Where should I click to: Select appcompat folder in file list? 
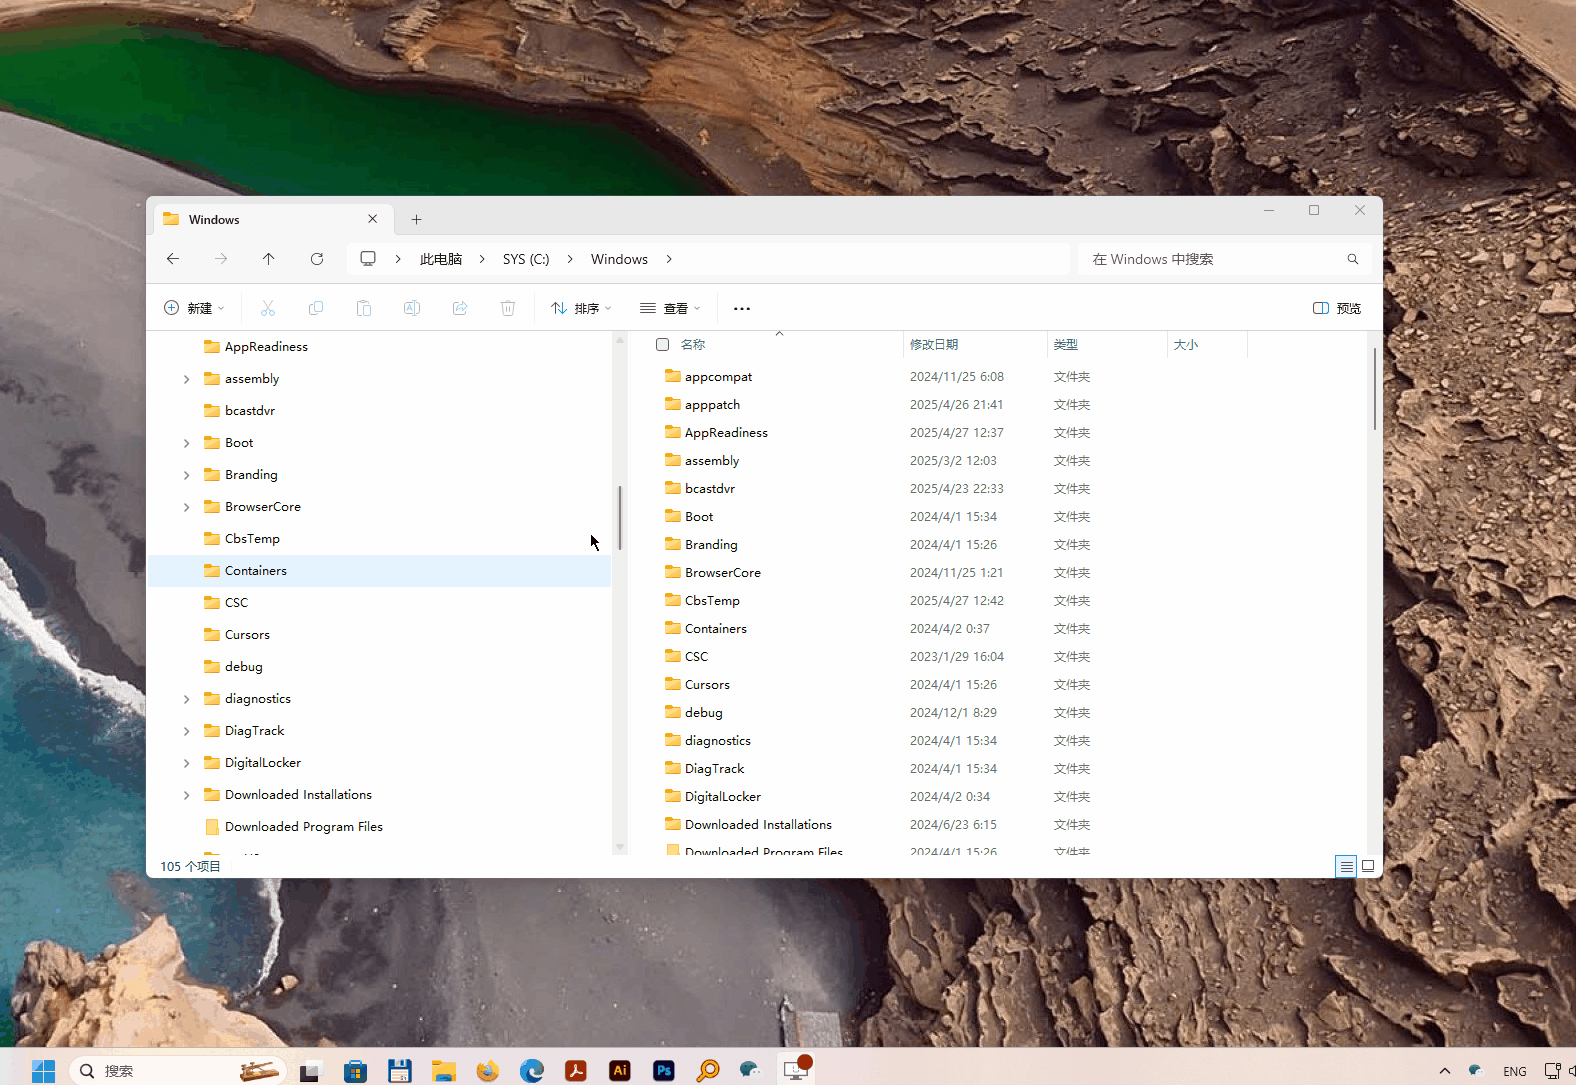click(x=718, y=377)
